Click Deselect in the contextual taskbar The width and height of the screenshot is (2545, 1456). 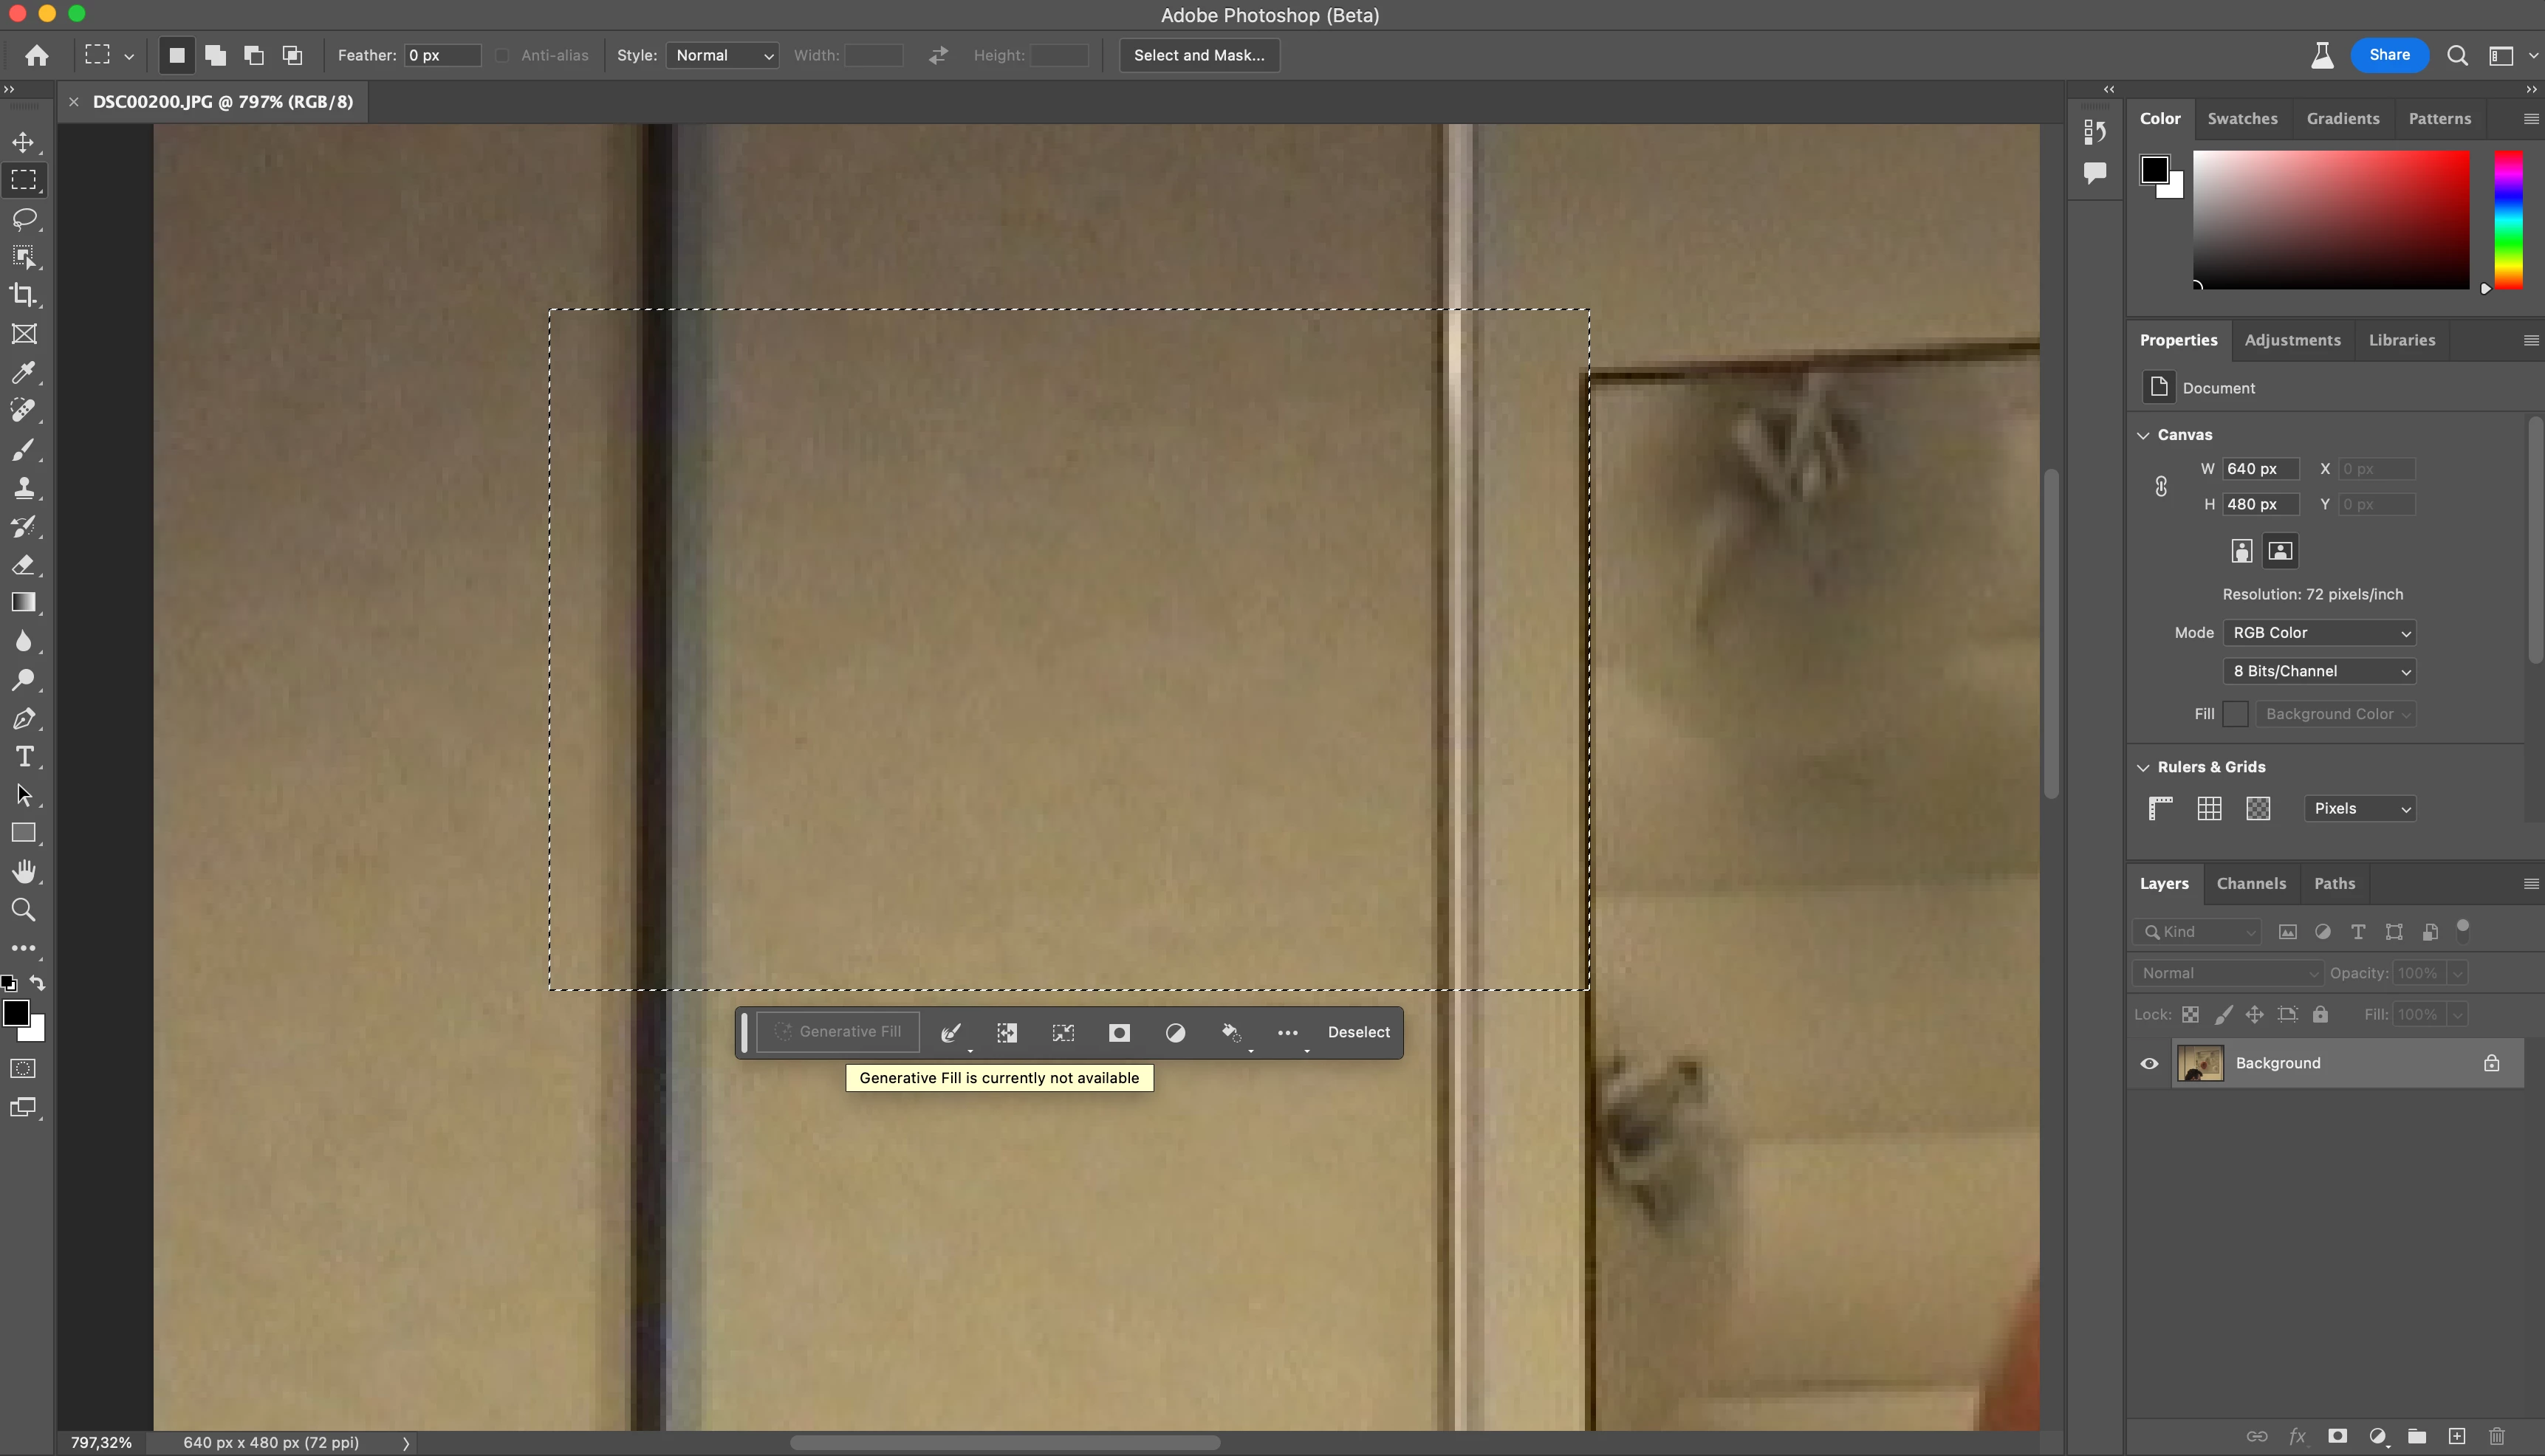pos(1358,1032)
